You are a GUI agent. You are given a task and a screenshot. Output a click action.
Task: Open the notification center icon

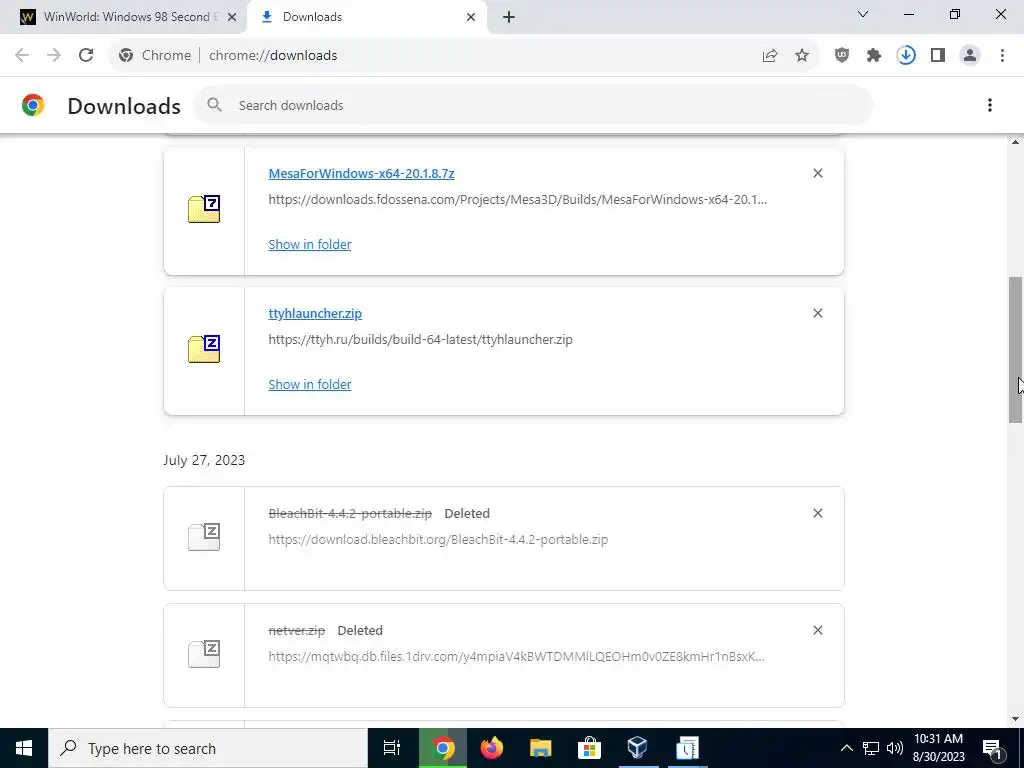(992, 748)
